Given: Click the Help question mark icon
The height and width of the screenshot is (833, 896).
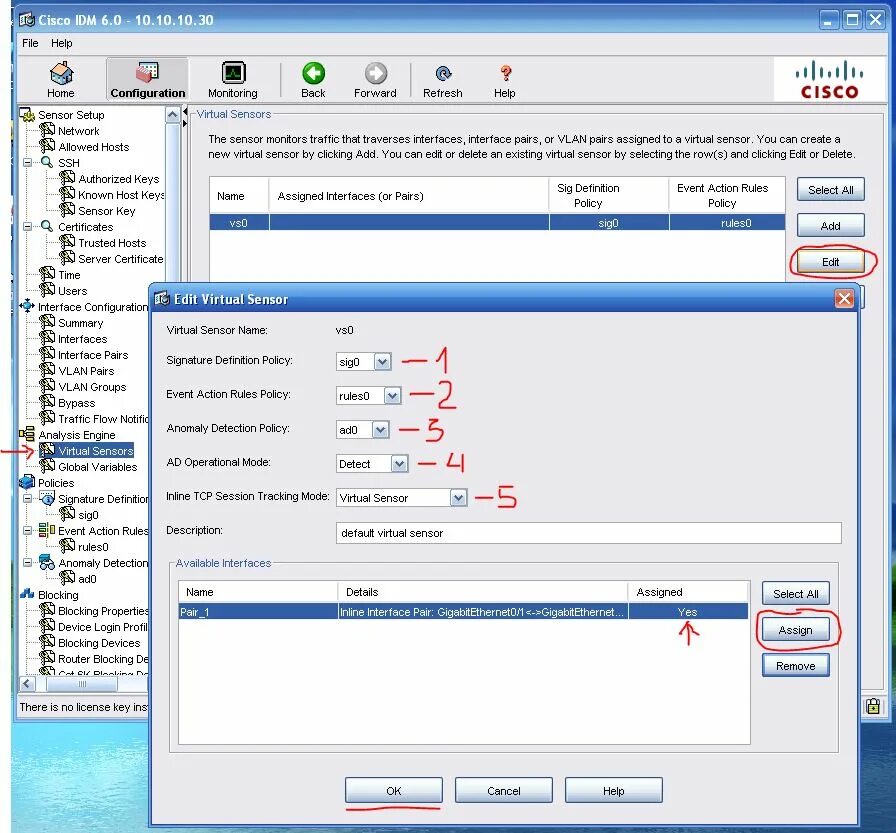Looking at the screenshot, I should click(x=505, y=74).
